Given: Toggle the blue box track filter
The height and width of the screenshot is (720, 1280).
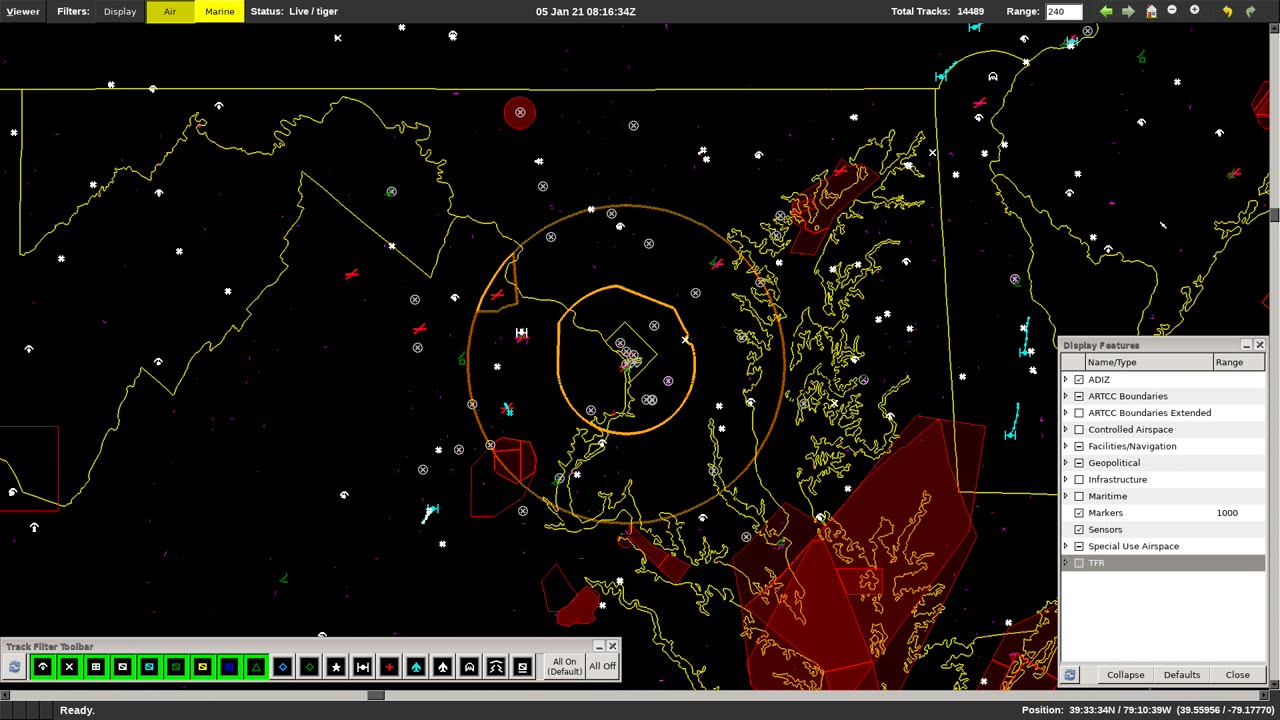Looking at the screenshot, I should pyautogui.click(x=229, y=667).
